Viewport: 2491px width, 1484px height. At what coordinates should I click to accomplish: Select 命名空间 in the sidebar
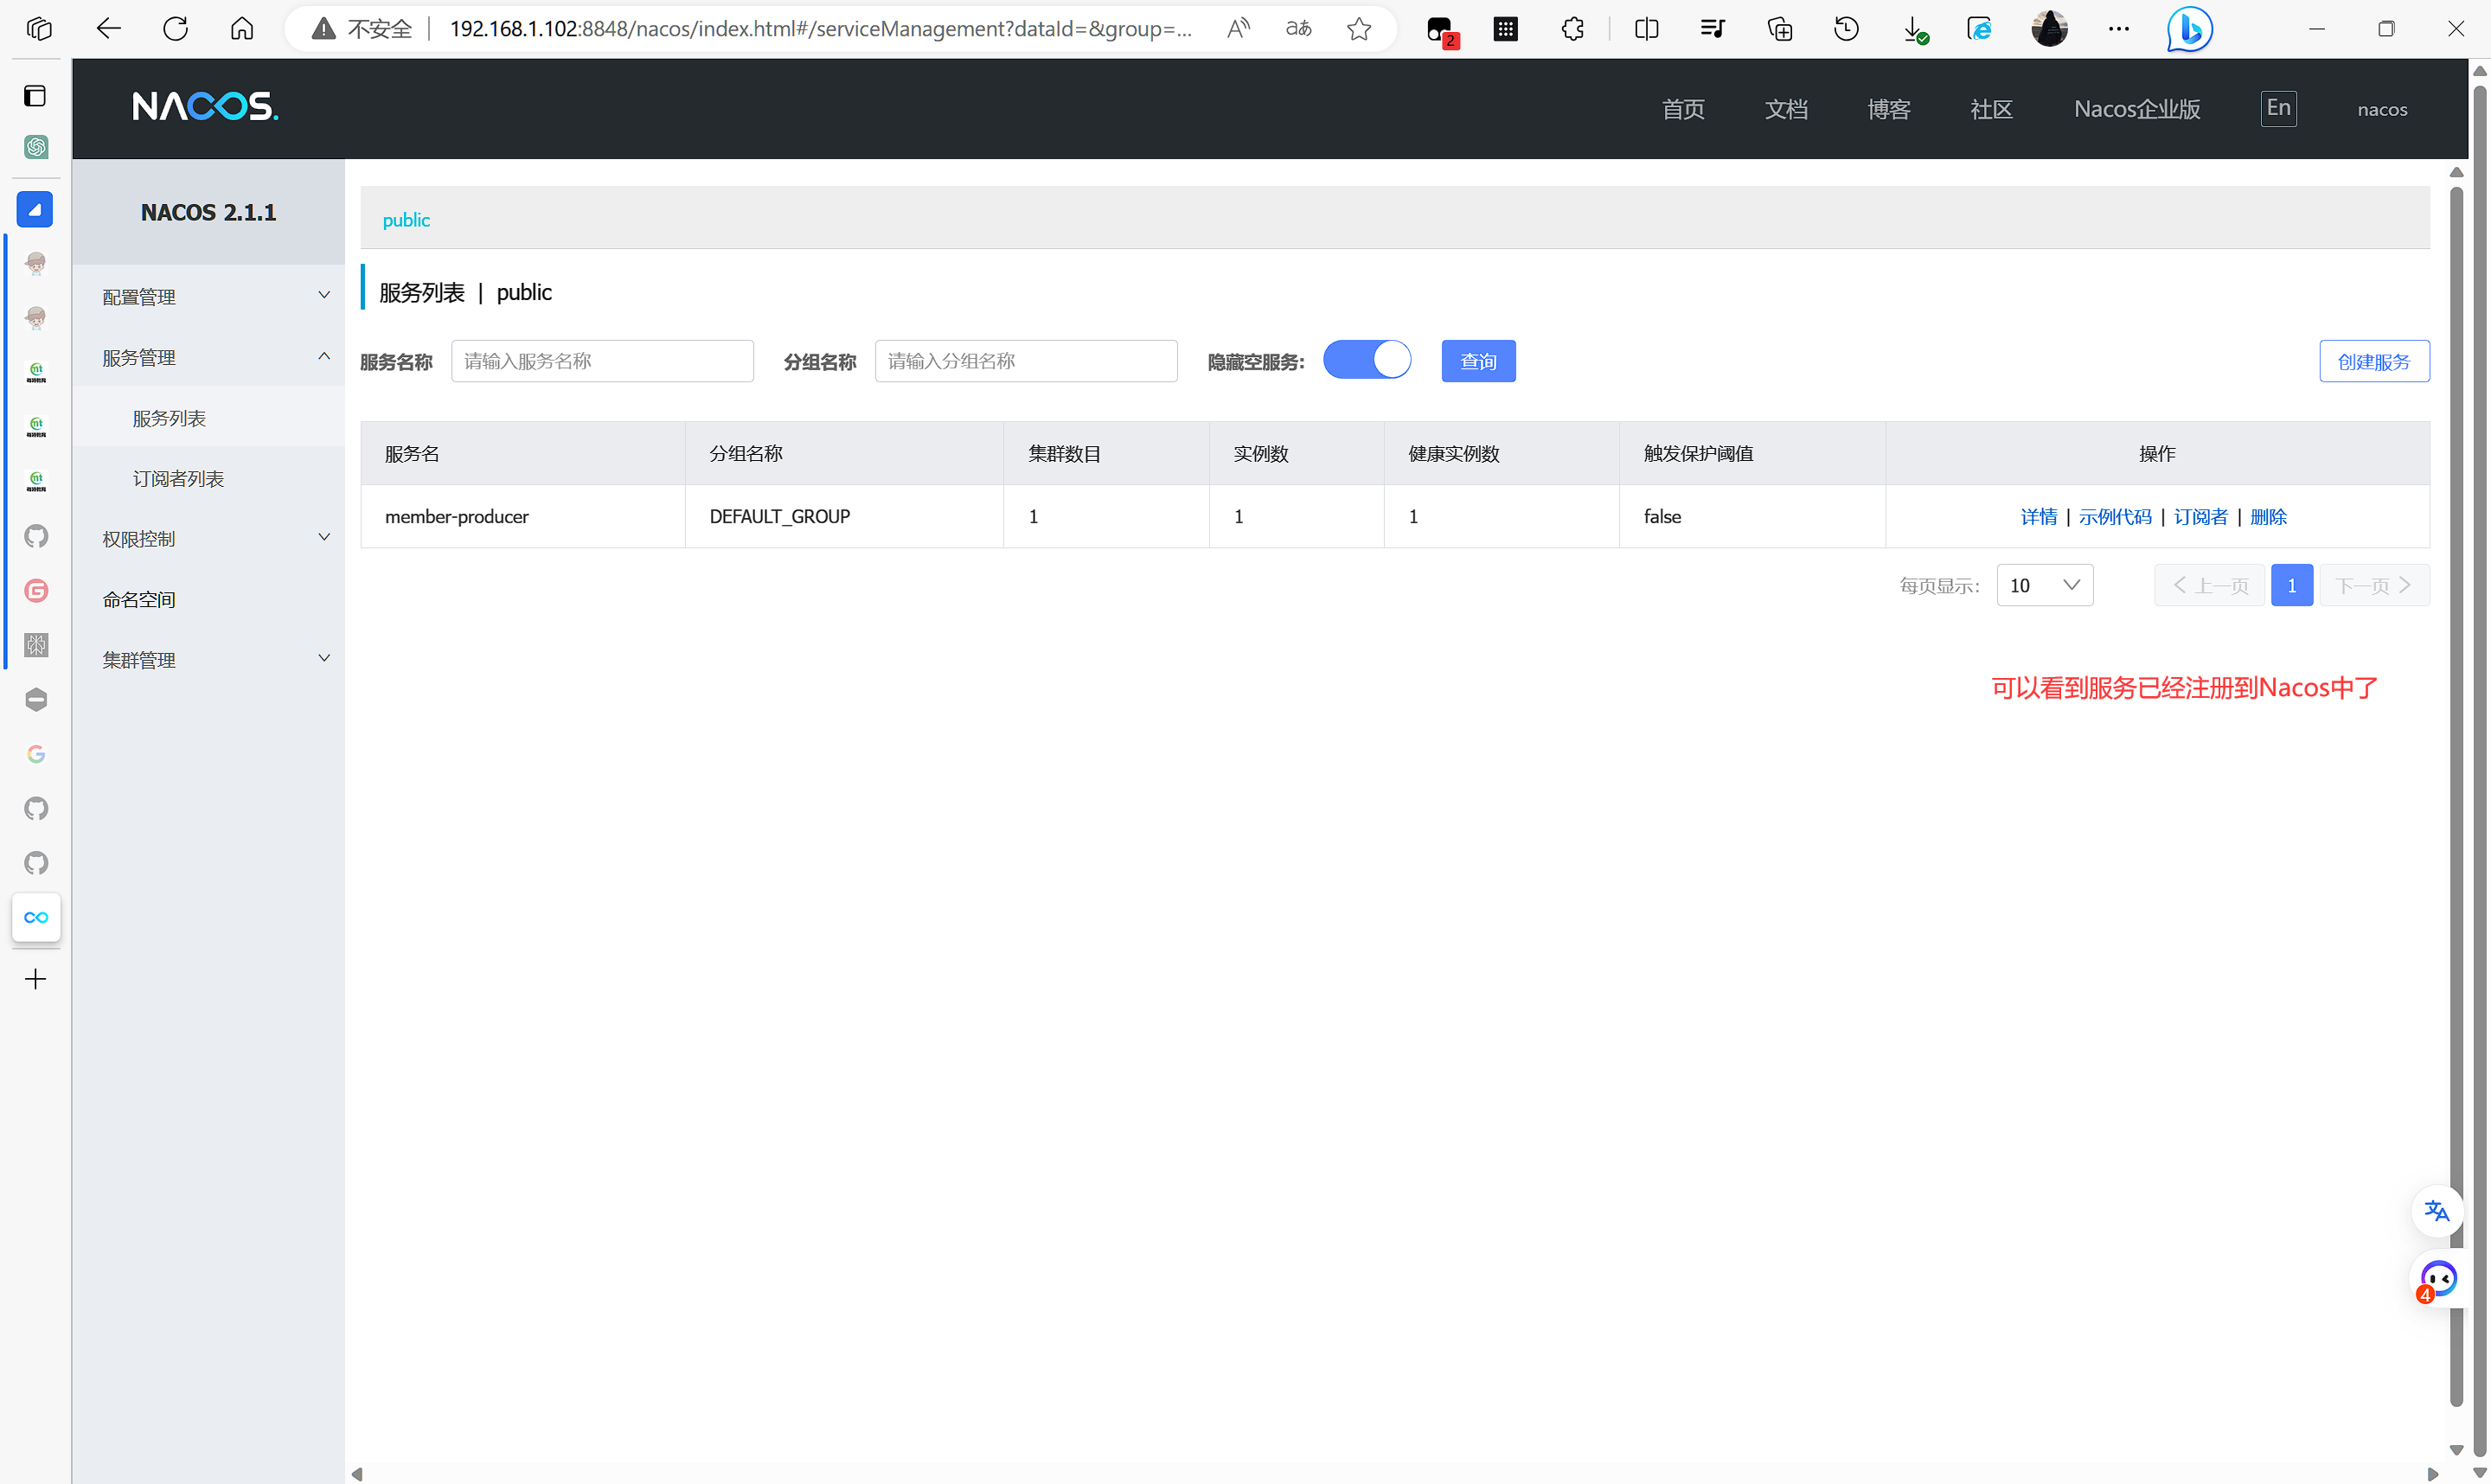pyautogui.click(x=139, y=599)
